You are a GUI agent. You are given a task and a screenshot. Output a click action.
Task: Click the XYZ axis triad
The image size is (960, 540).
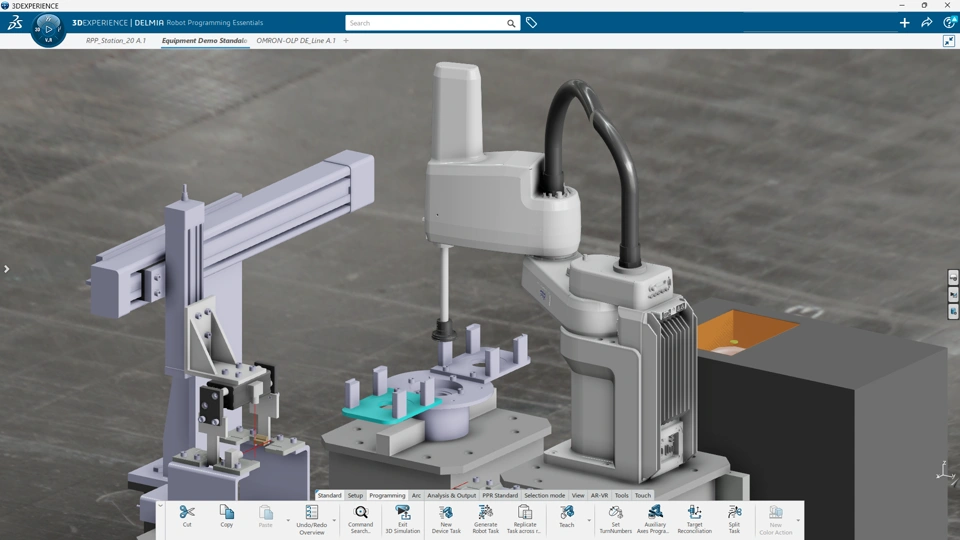click(x=945, y=470)
